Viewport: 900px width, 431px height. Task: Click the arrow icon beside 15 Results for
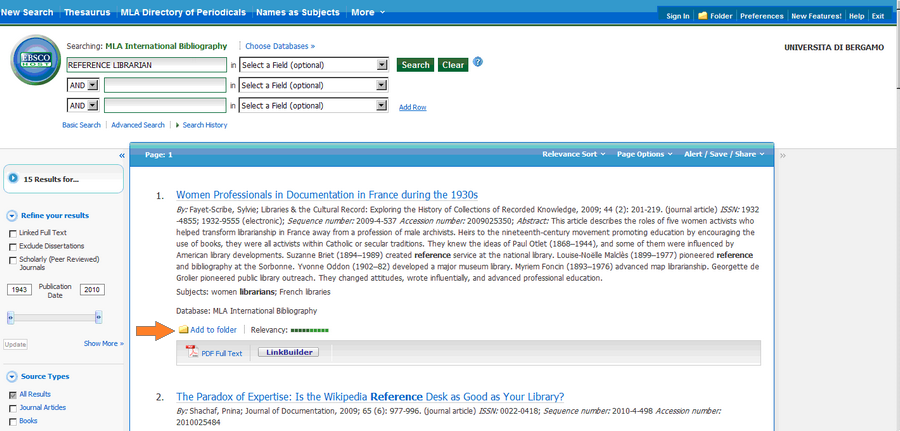13,179
